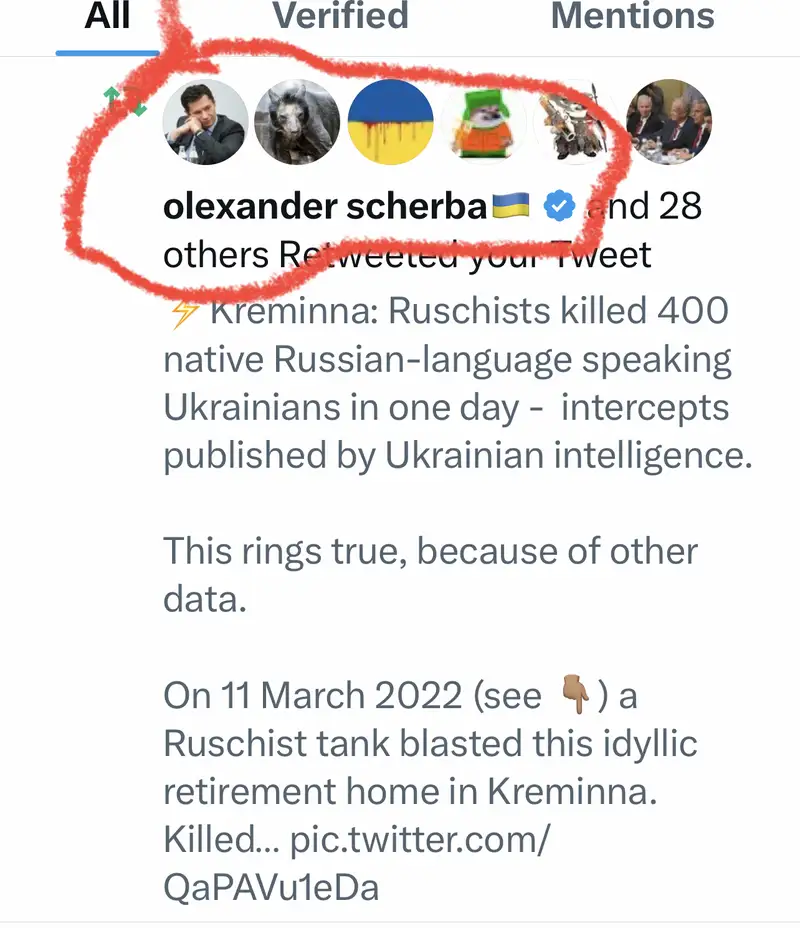The height and width of the screenshot is (928, 800).
Task: Click the green retweet icon
Action: click(128, 100)
